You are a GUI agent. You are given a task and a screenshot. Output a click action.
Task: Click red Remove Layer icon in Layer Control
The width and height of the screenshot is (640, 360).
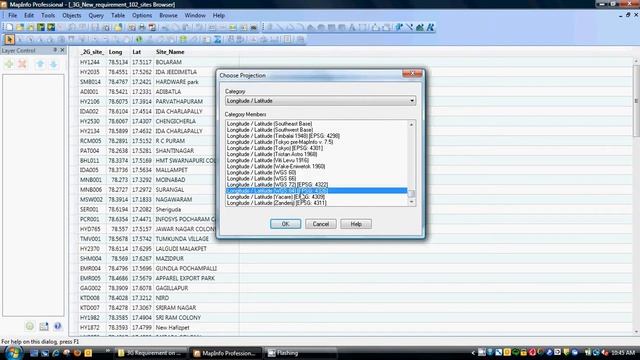coord(22,64)
